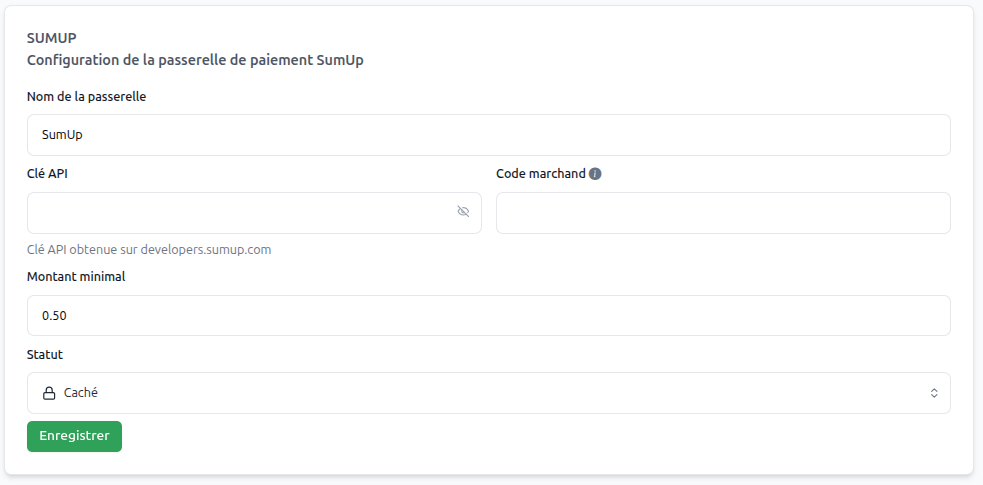Screen dimensions: 983x485
Task: Click the SumUp gateway name value
Action: 62,135
